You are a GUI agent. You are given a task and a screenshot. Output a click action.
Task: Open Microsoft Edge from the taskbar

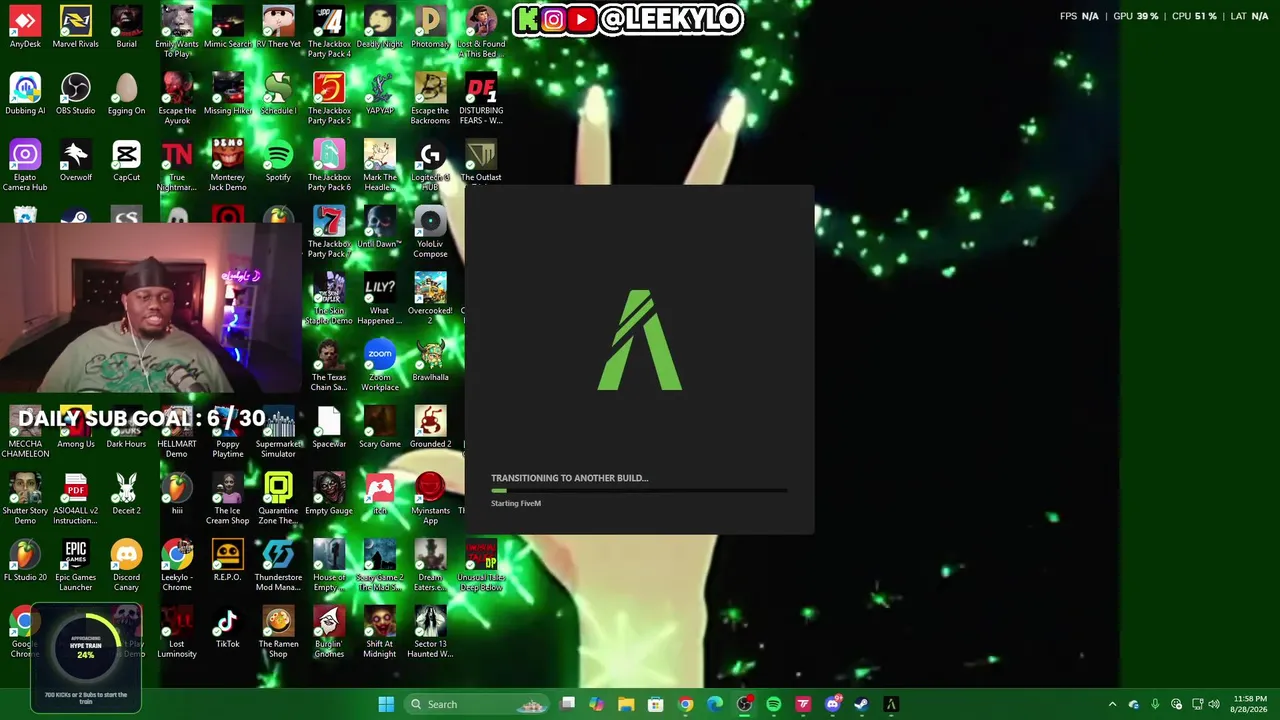[715, 704]
